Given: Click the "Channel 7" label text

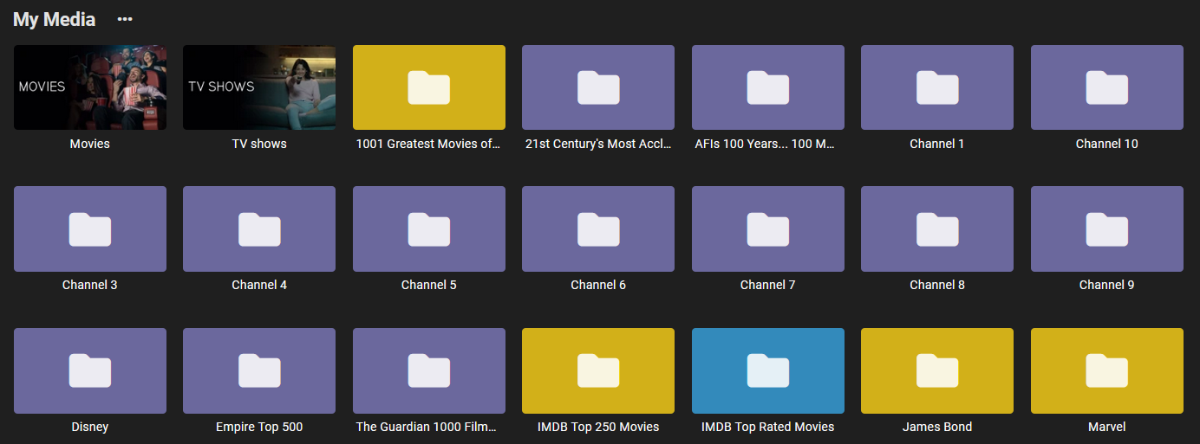Looking at the screenshot, I should pos(768,285).
